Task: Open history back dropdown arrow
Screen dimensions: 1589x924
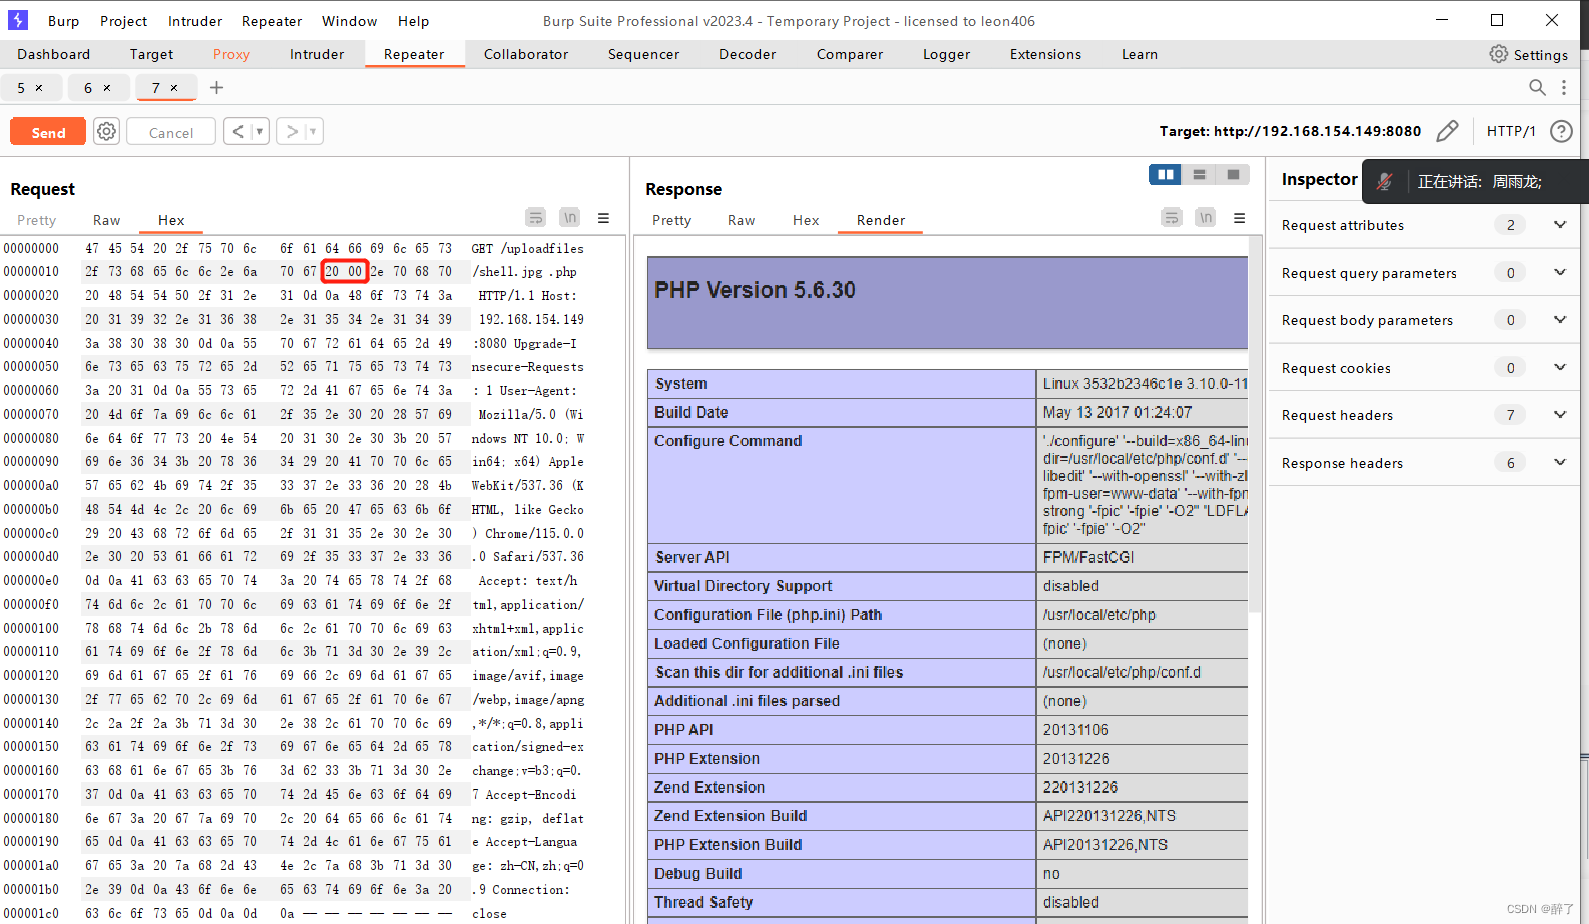Action: (x=260, y=131)
